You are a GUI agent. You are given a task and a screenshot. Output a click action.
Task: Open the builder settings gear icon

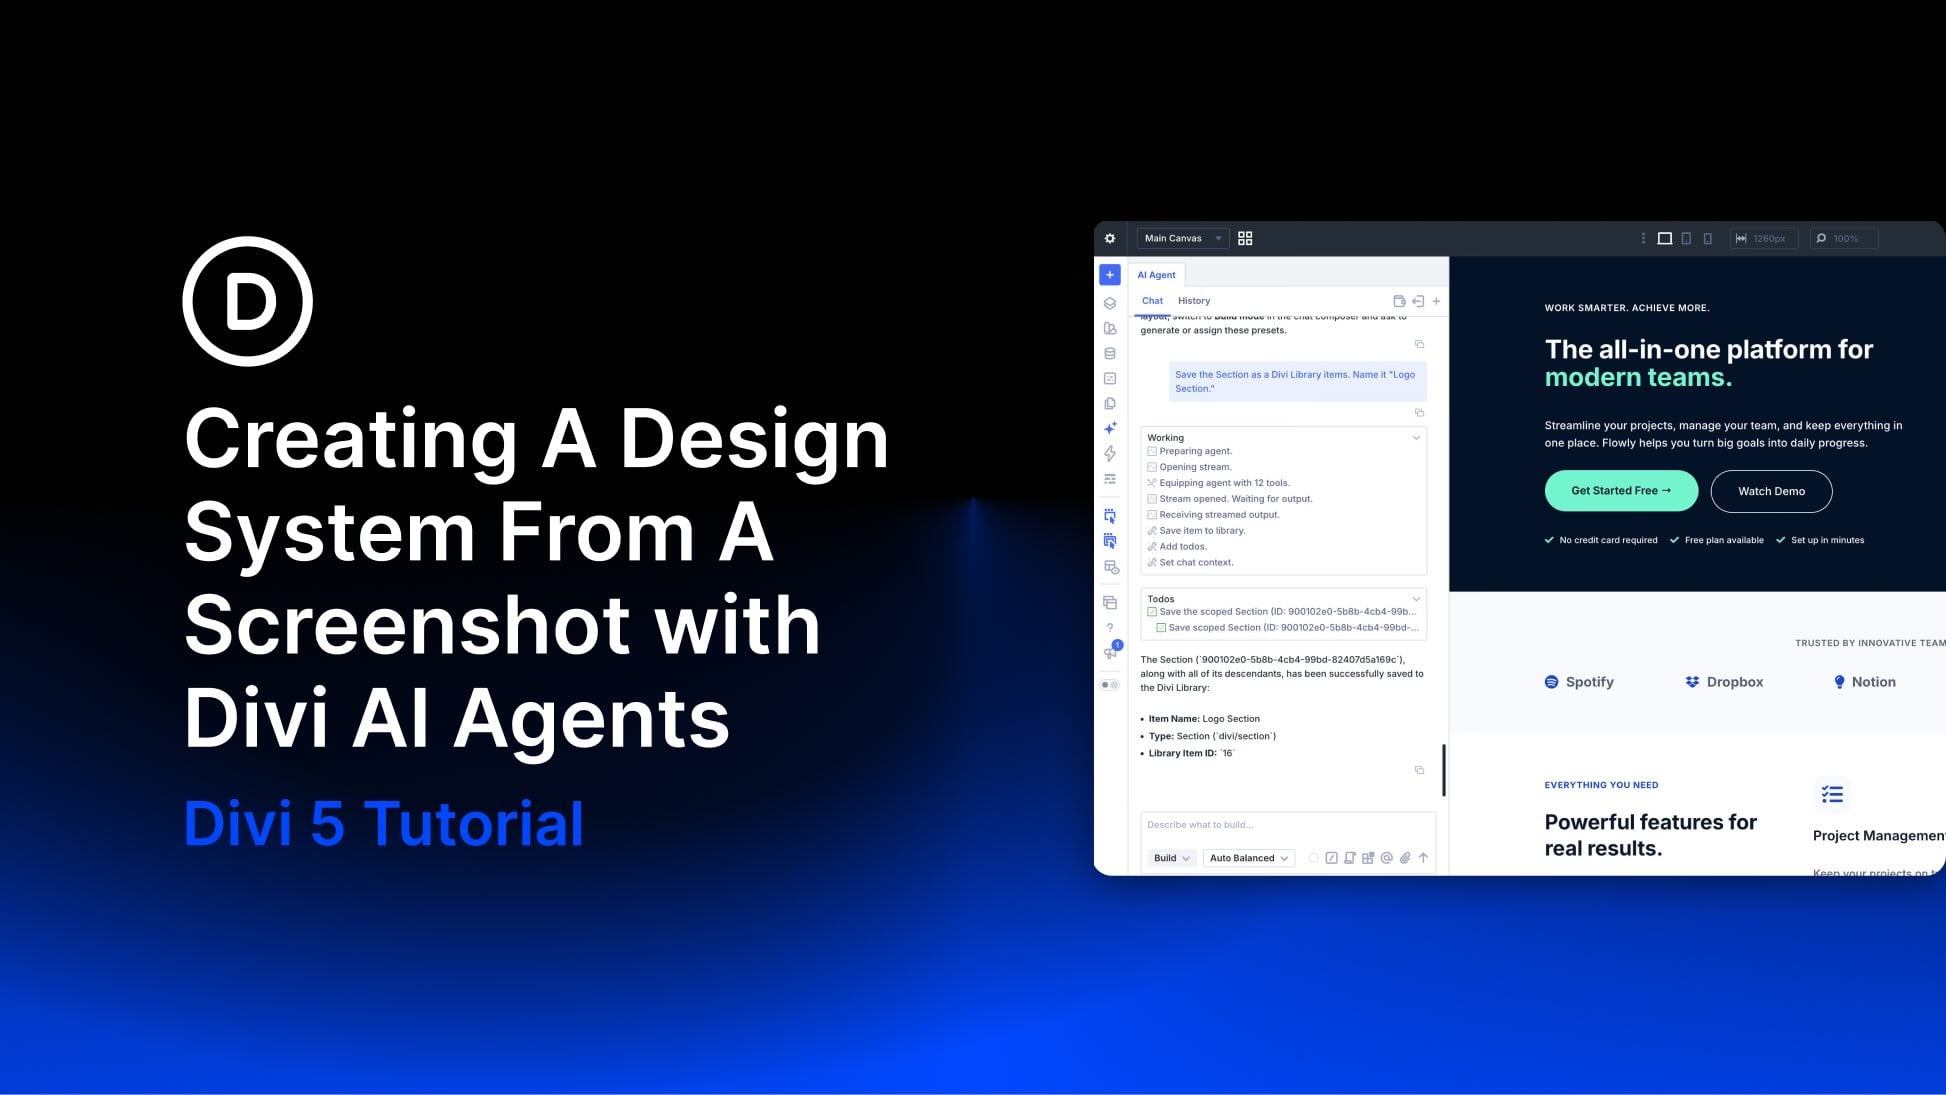pyautogui.click(x=1110, y=238)
